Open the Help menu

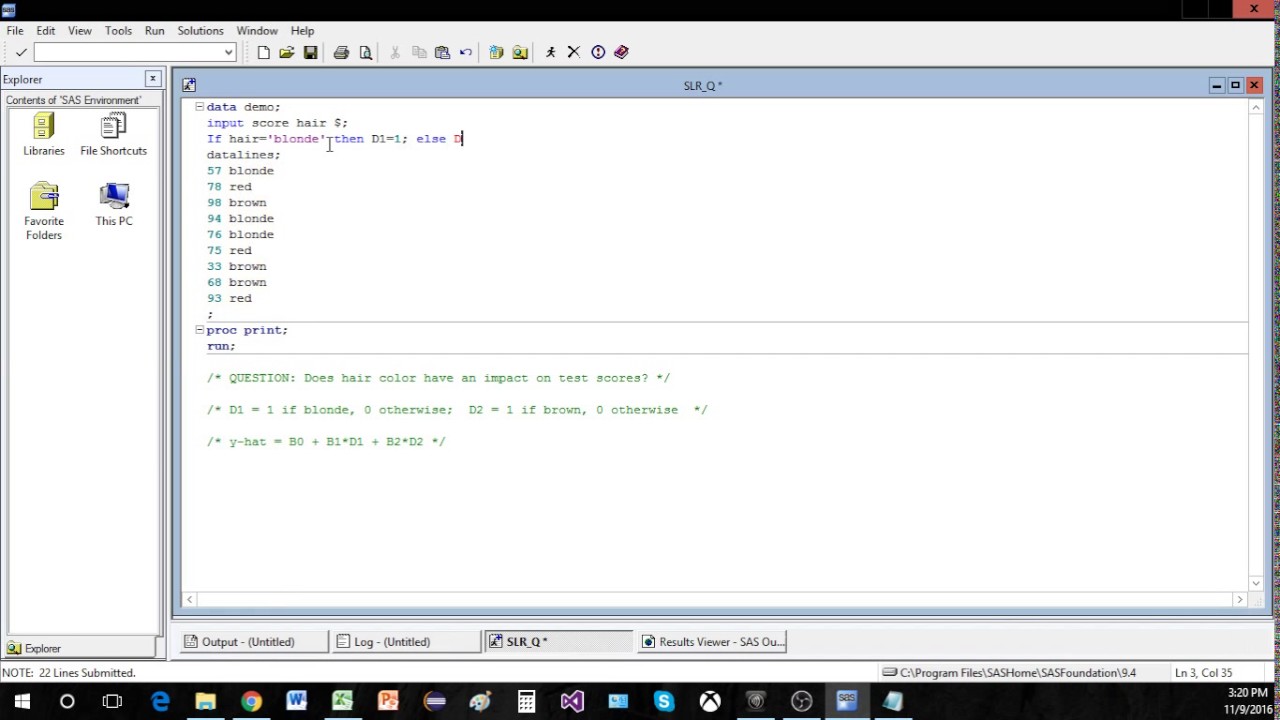(x=302, y=31)
